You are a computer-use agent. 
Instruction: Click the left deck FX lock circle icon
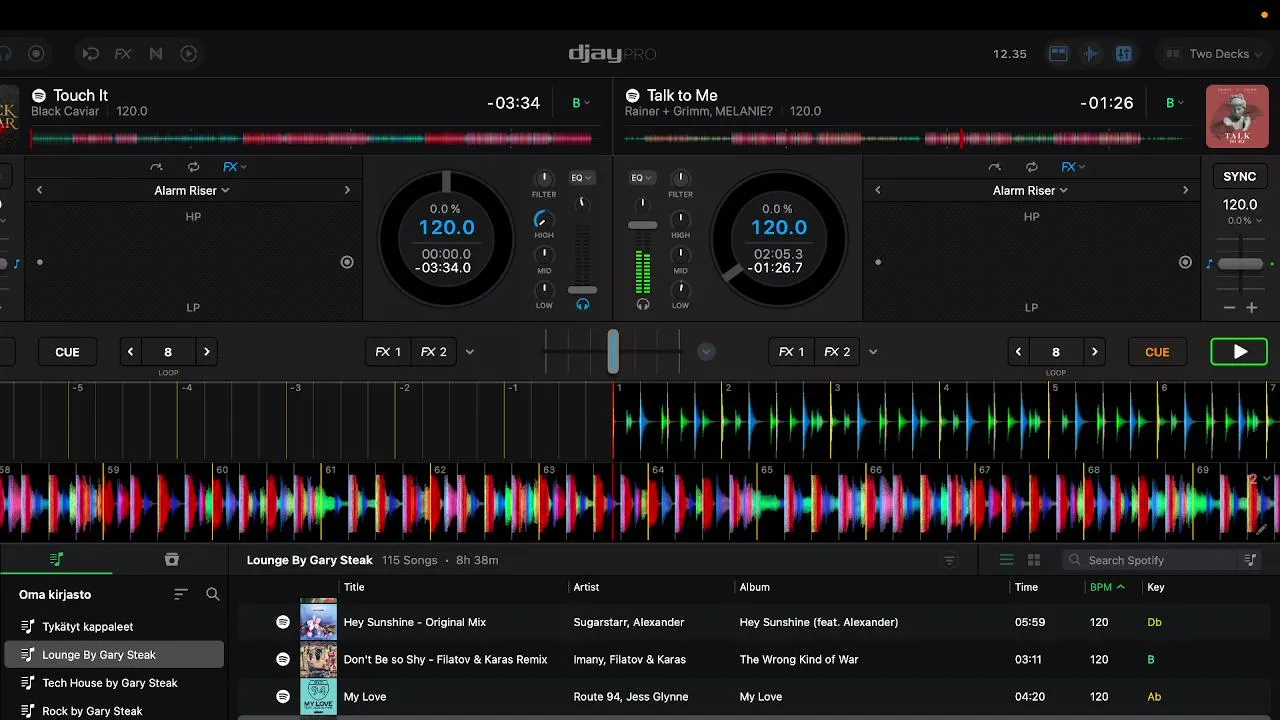coord(347,262)
